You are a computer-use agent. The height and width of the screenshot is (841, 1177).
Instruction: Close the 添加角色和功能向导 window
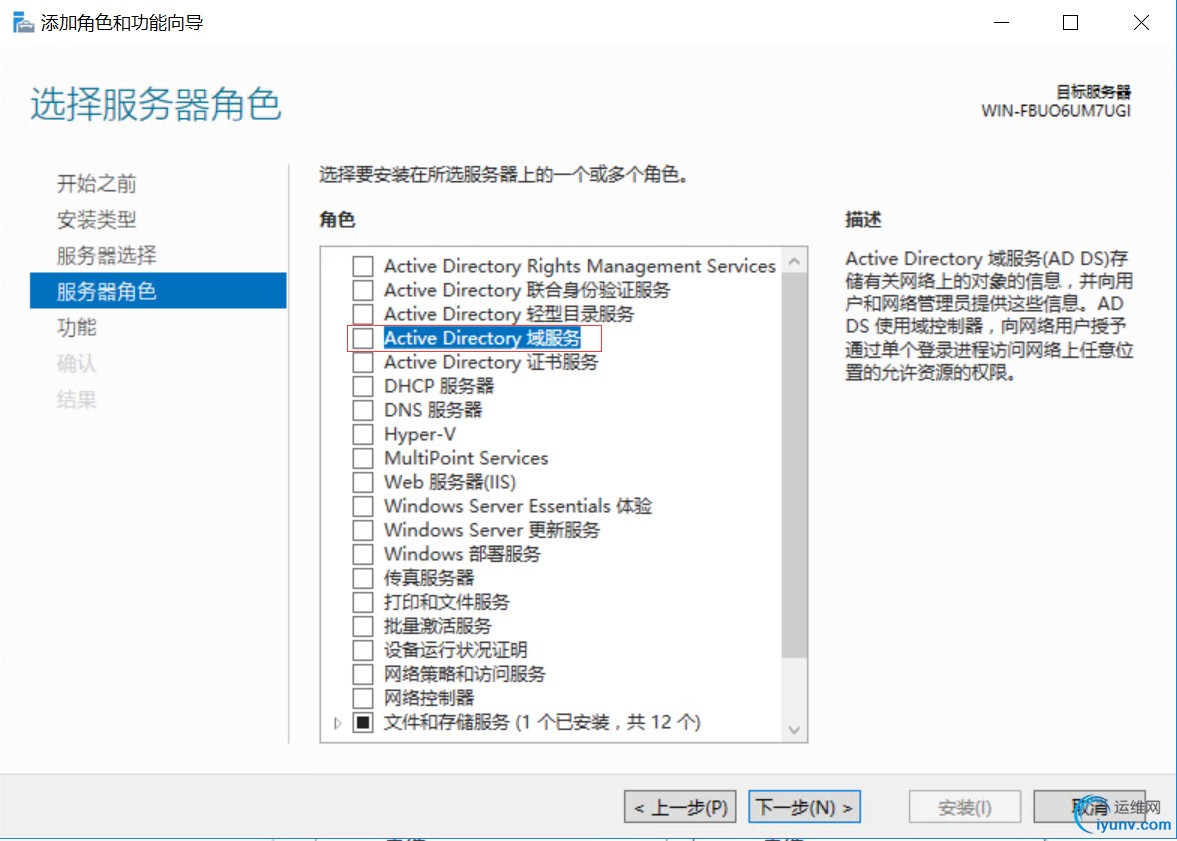coord(1141,23)
